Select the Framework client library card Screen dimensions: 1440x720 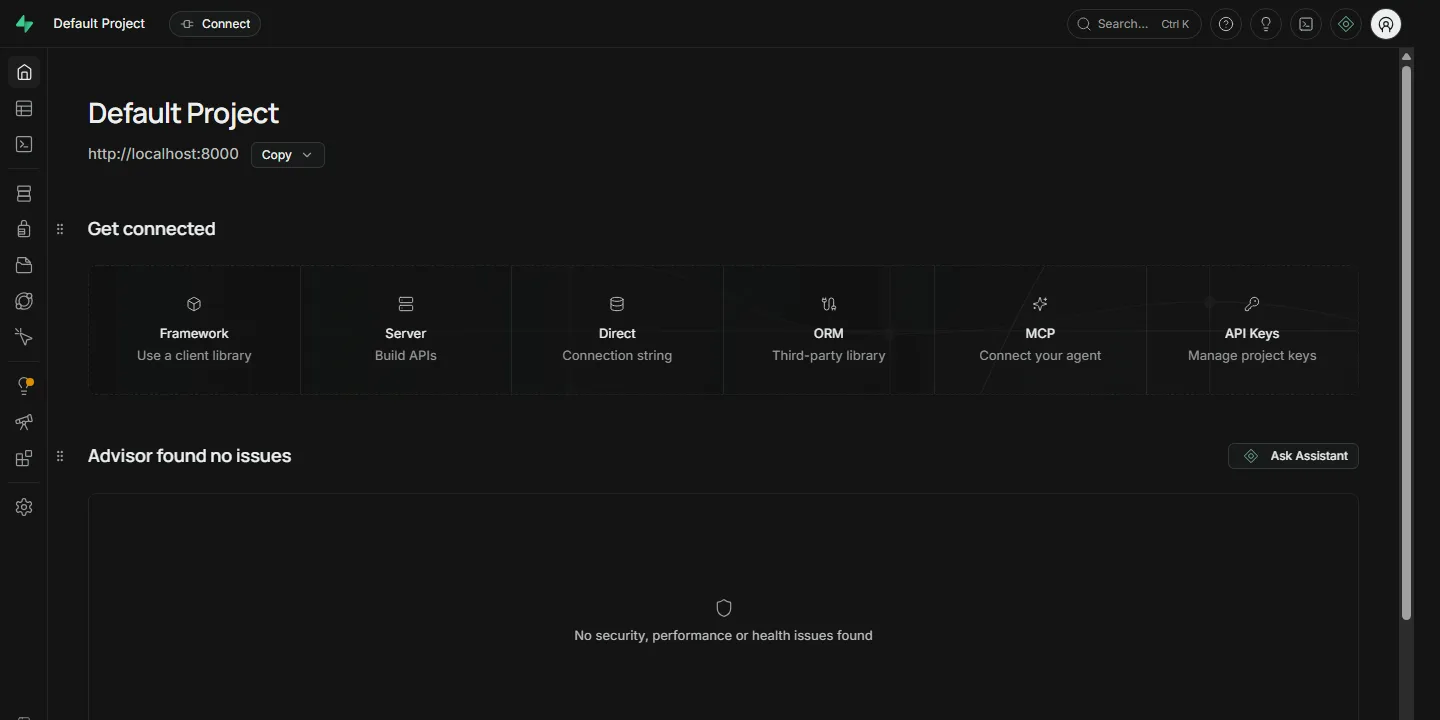click(194, 330)
